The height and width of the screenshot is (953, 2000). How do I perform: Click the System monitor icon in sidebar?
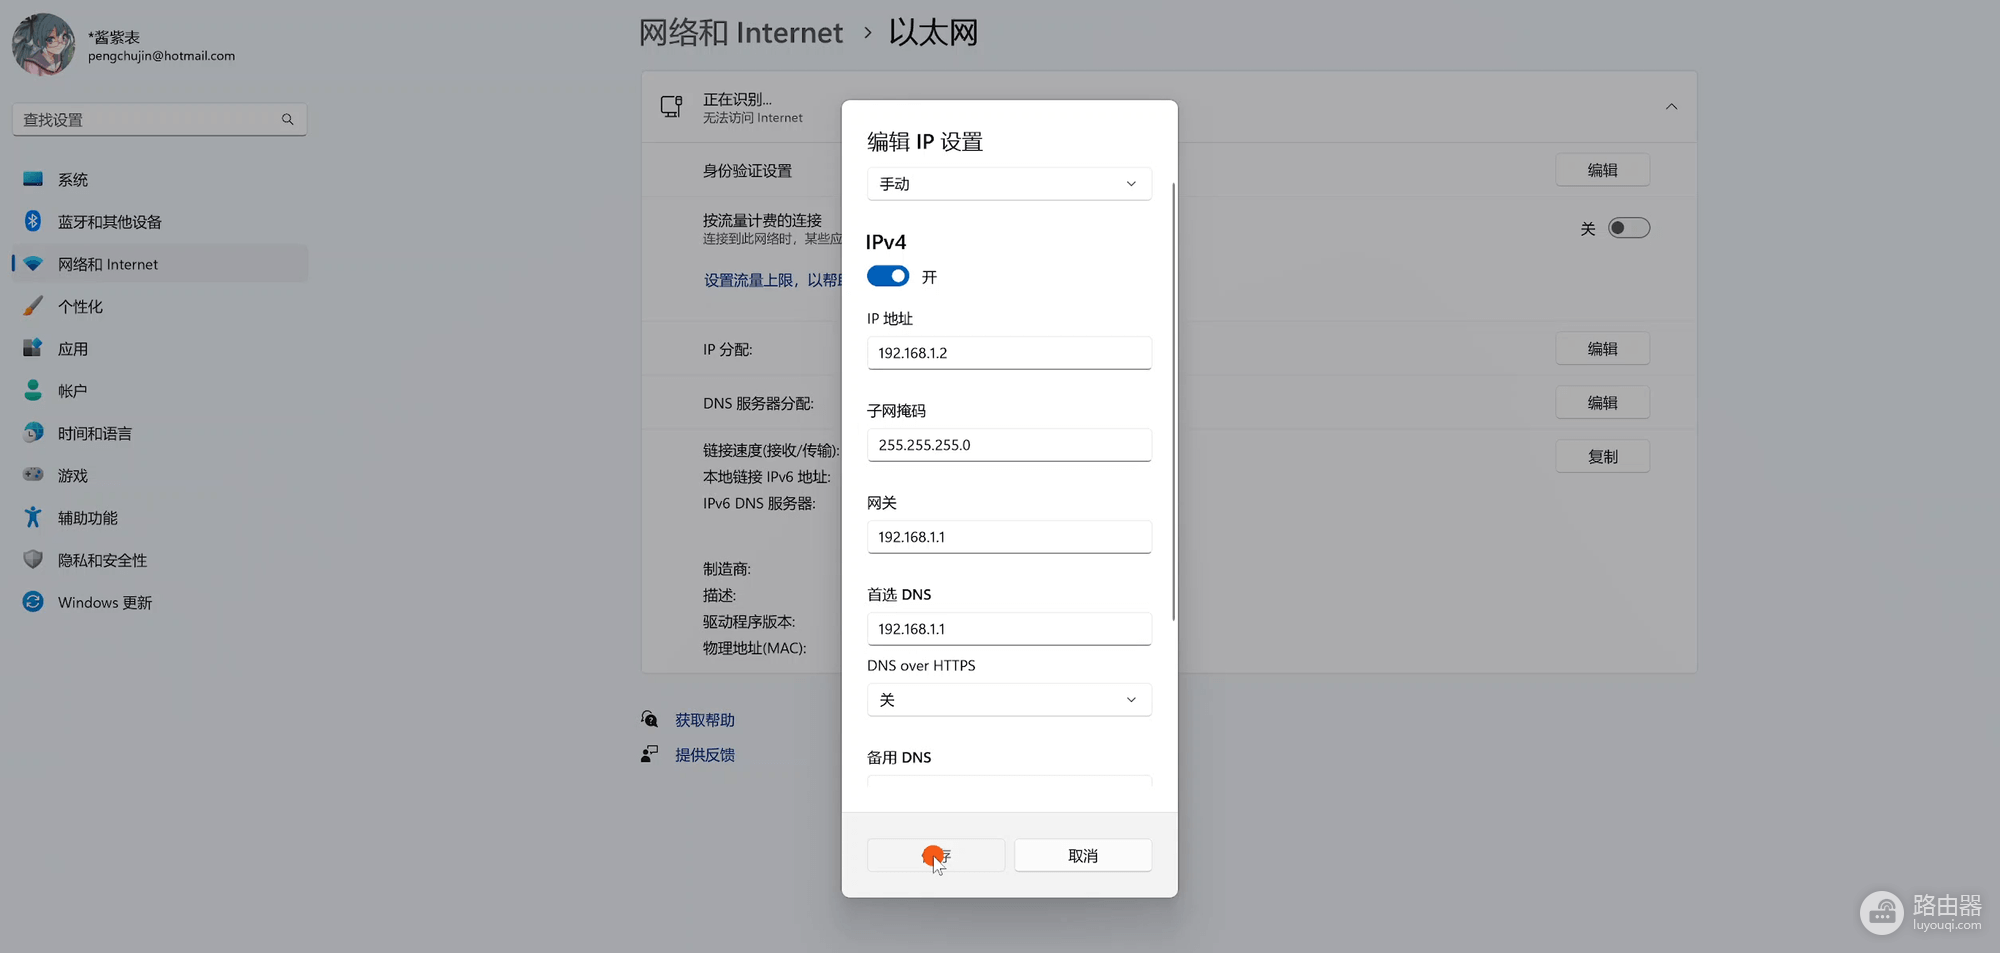click(x=33, y=179)
